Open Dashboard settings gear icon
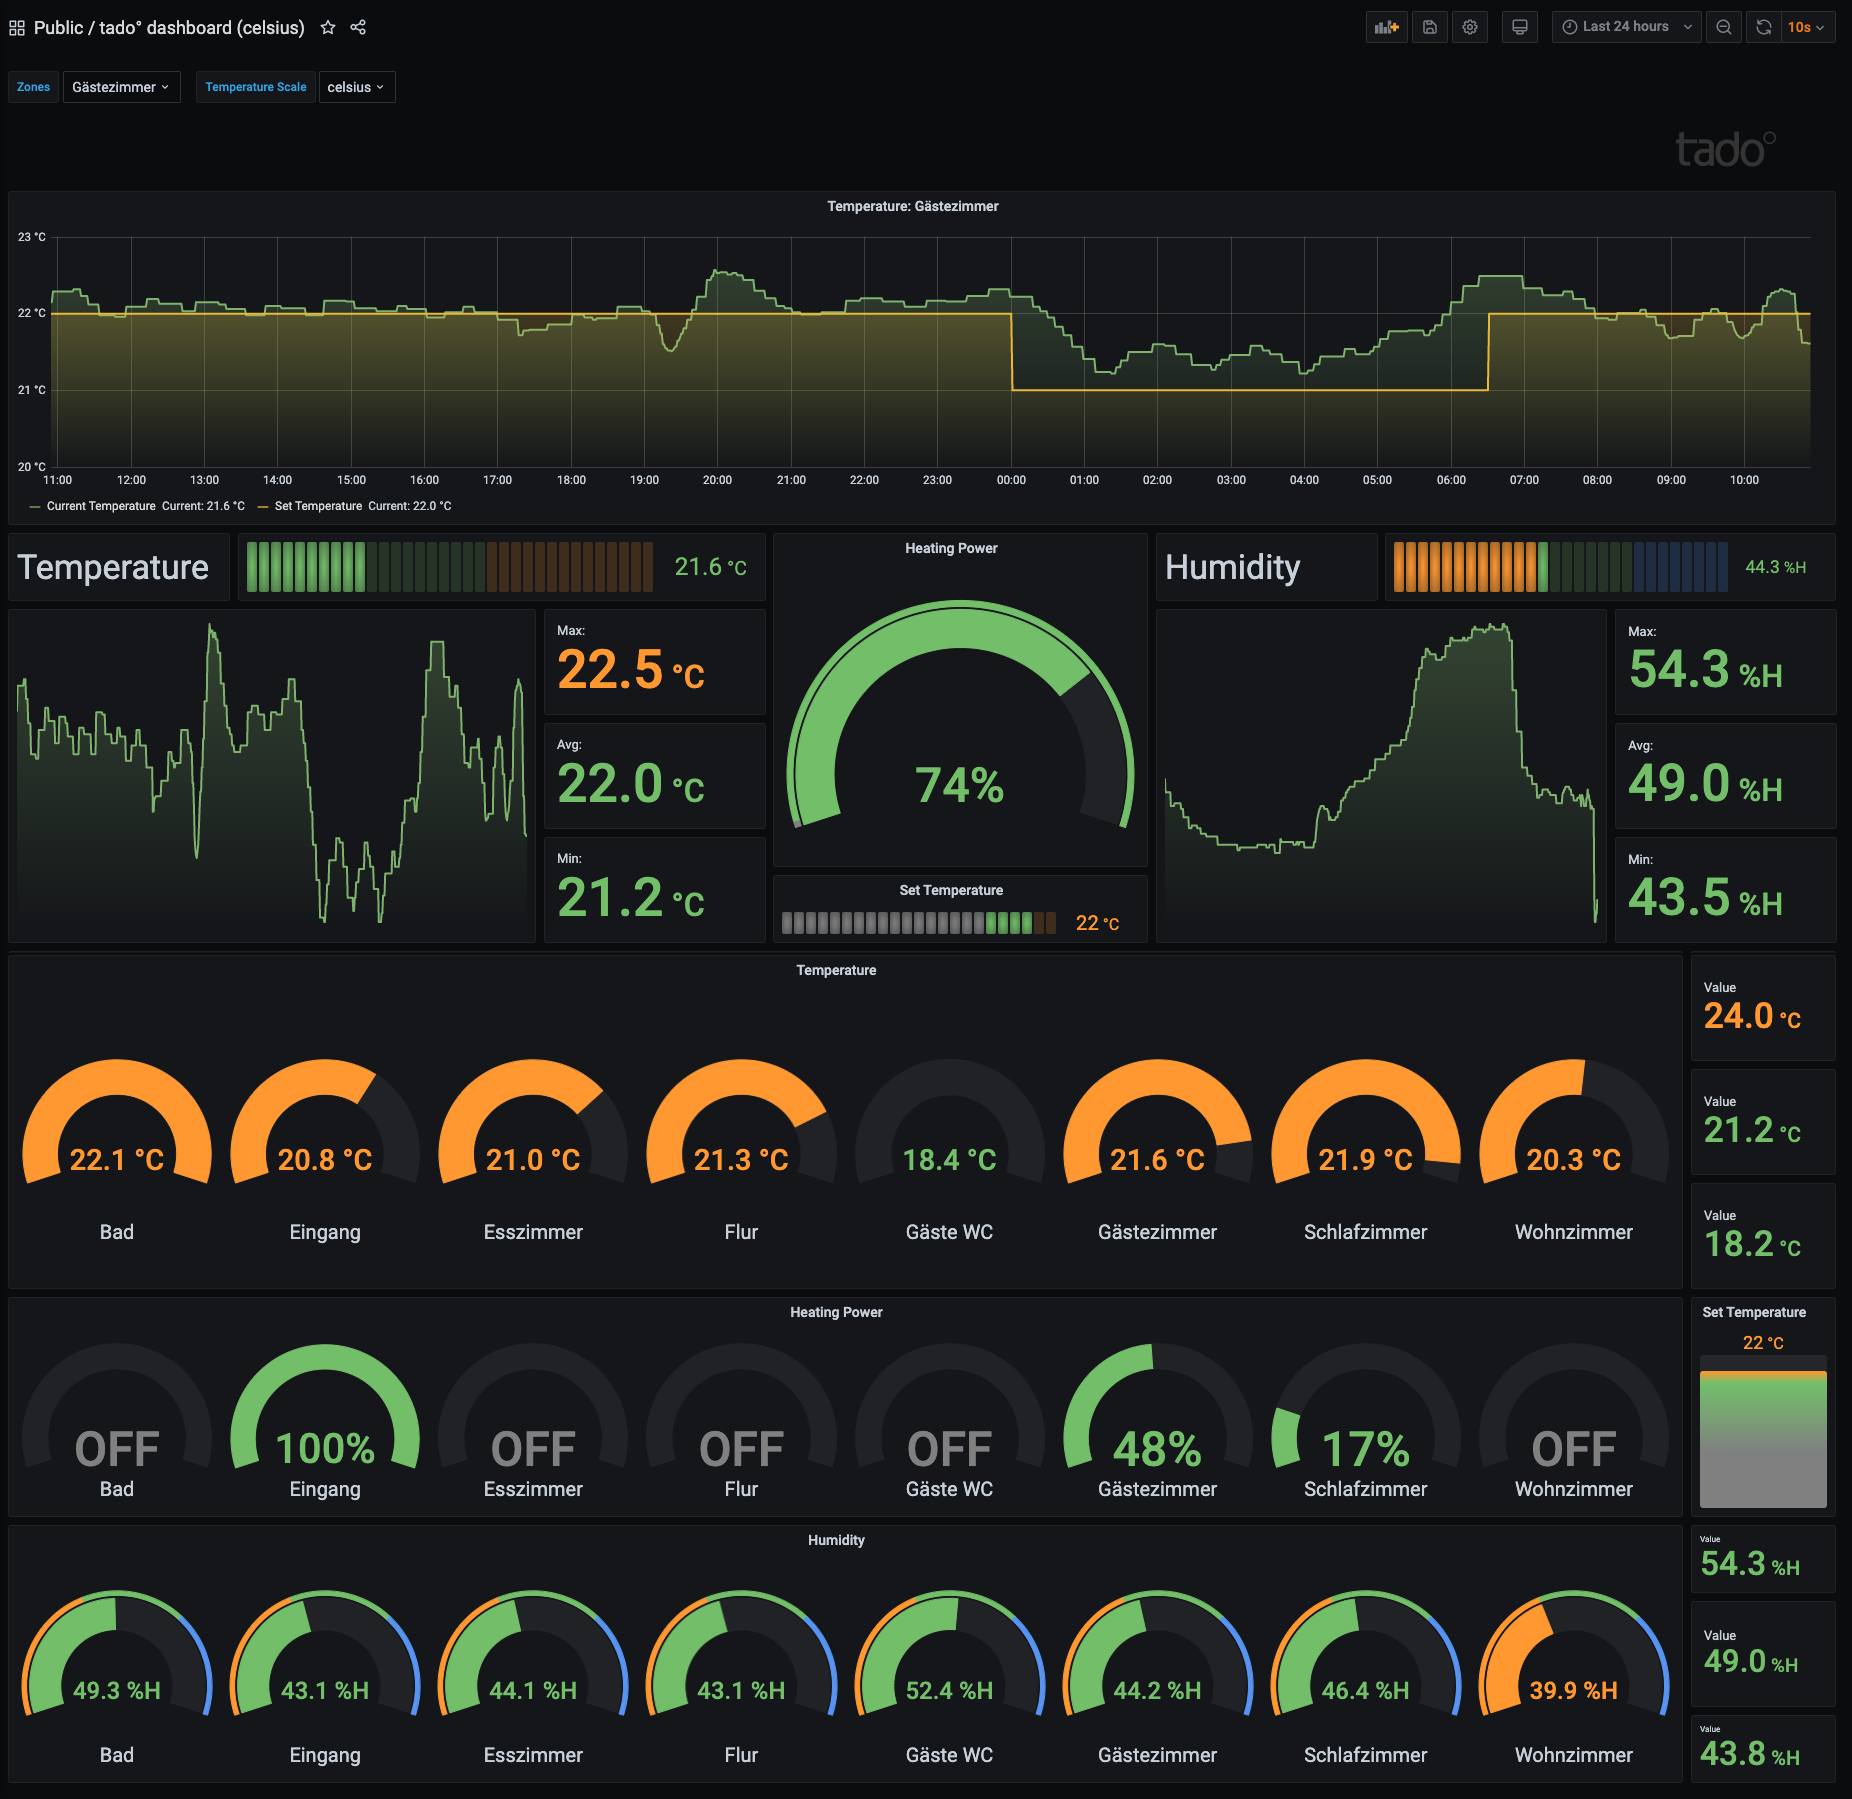Image resolution: width=1852 pixels, height=1799 pixels. 1470,27
